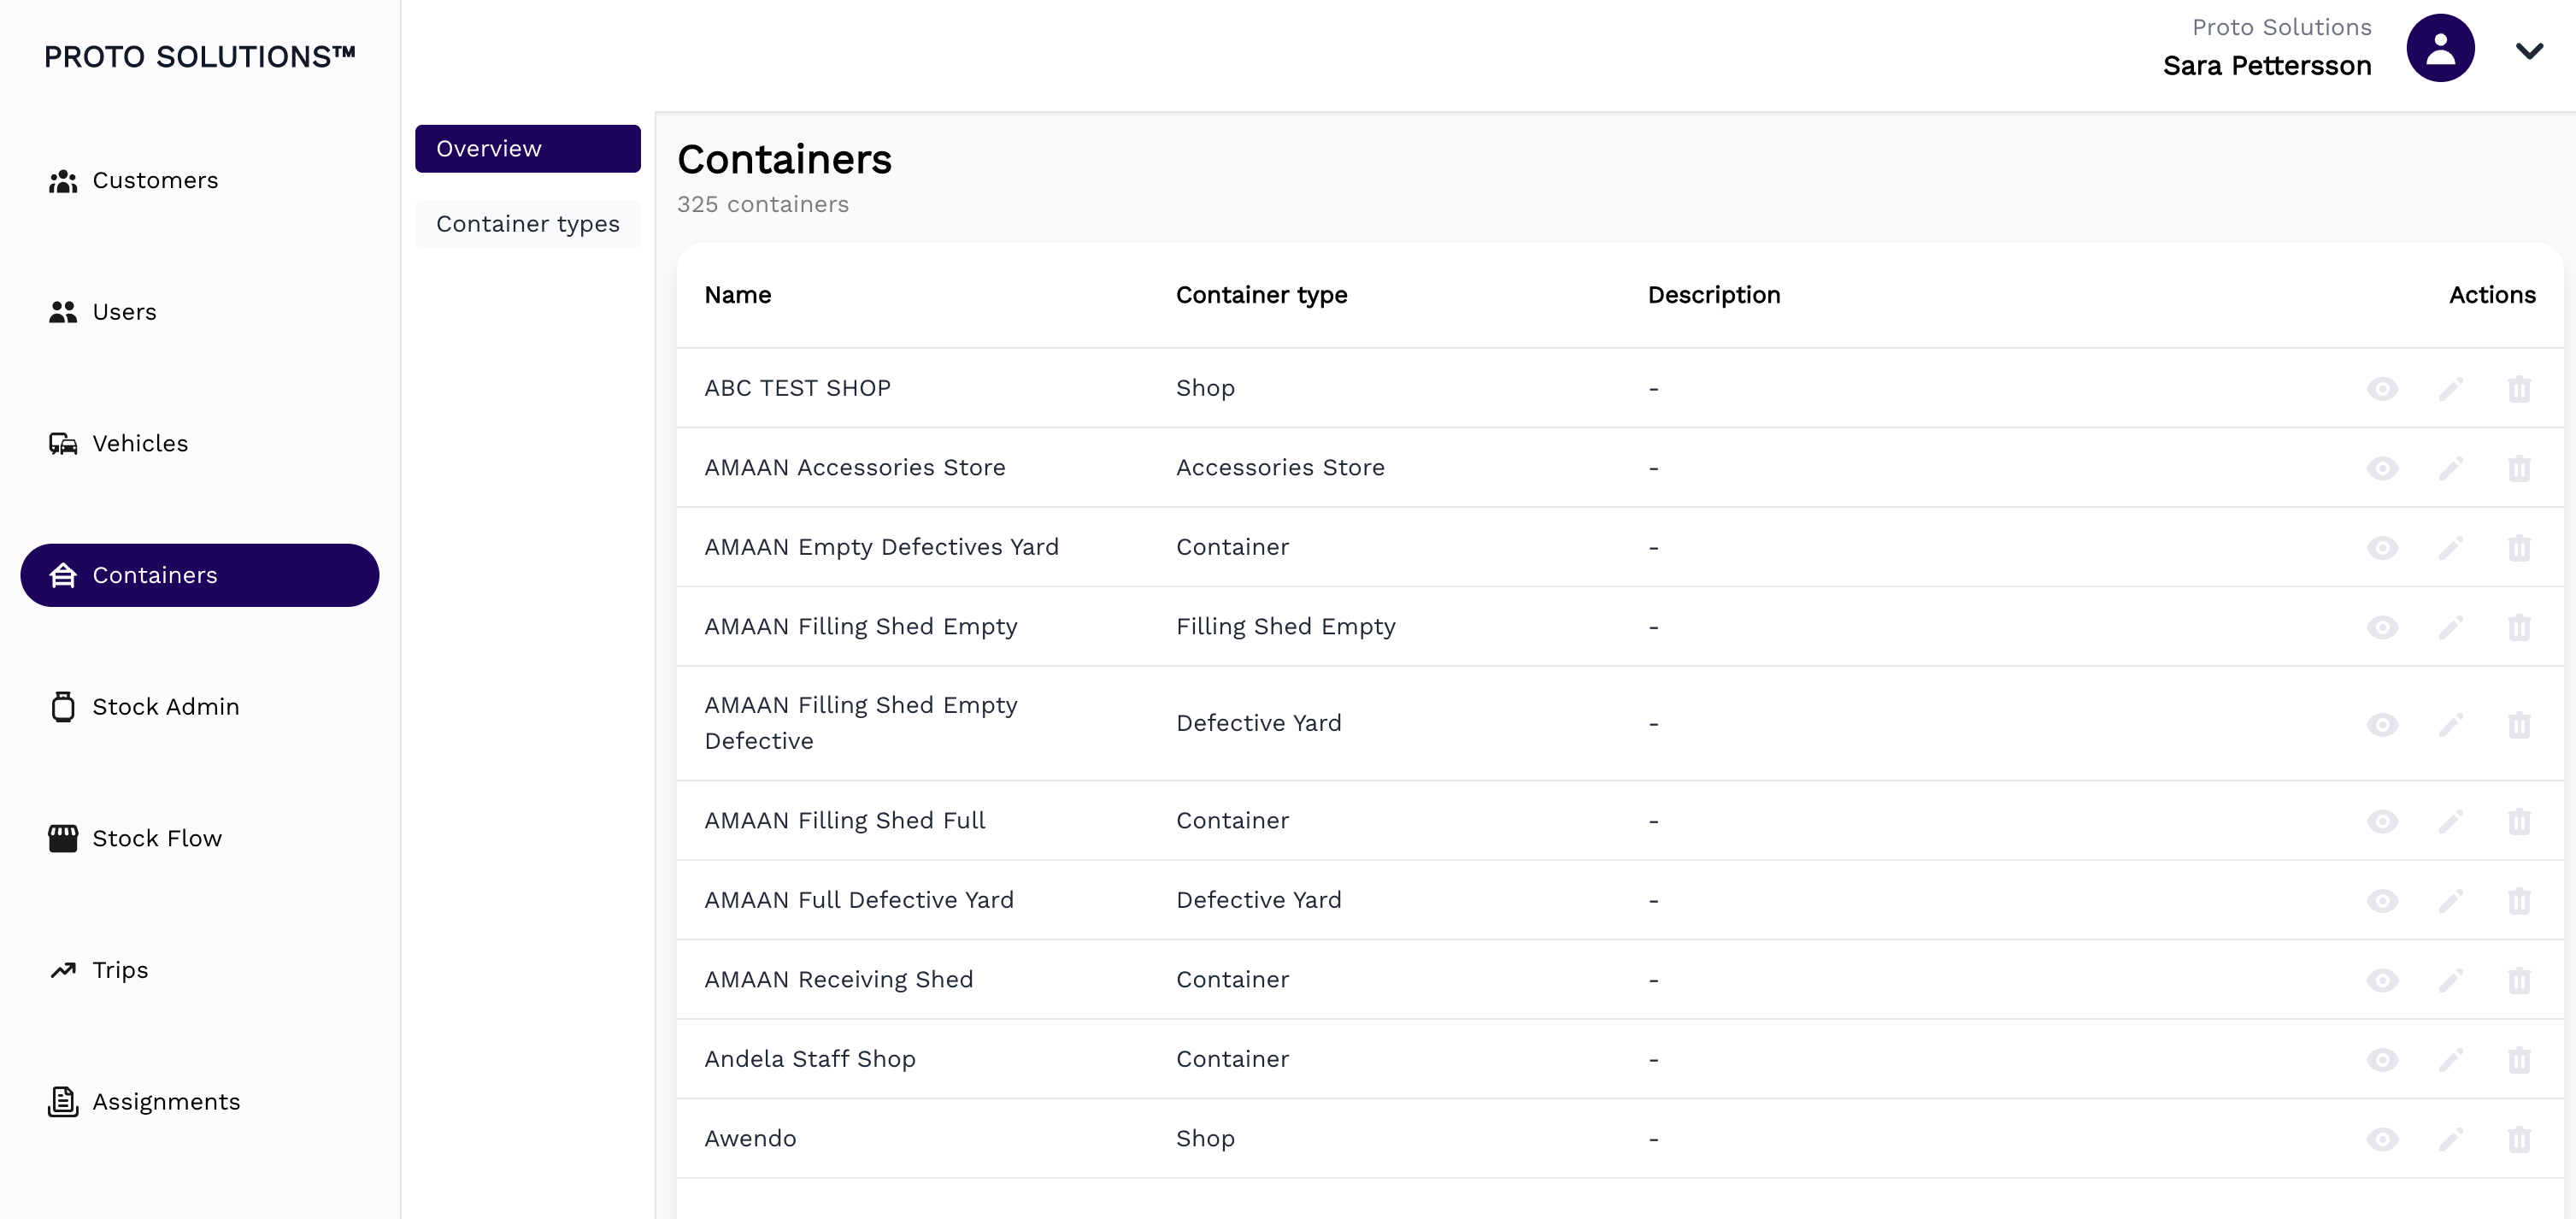The image size is (2576, 1219).
Task: Delete AMAAN Filling Shed Full container
Action: 2519,821
